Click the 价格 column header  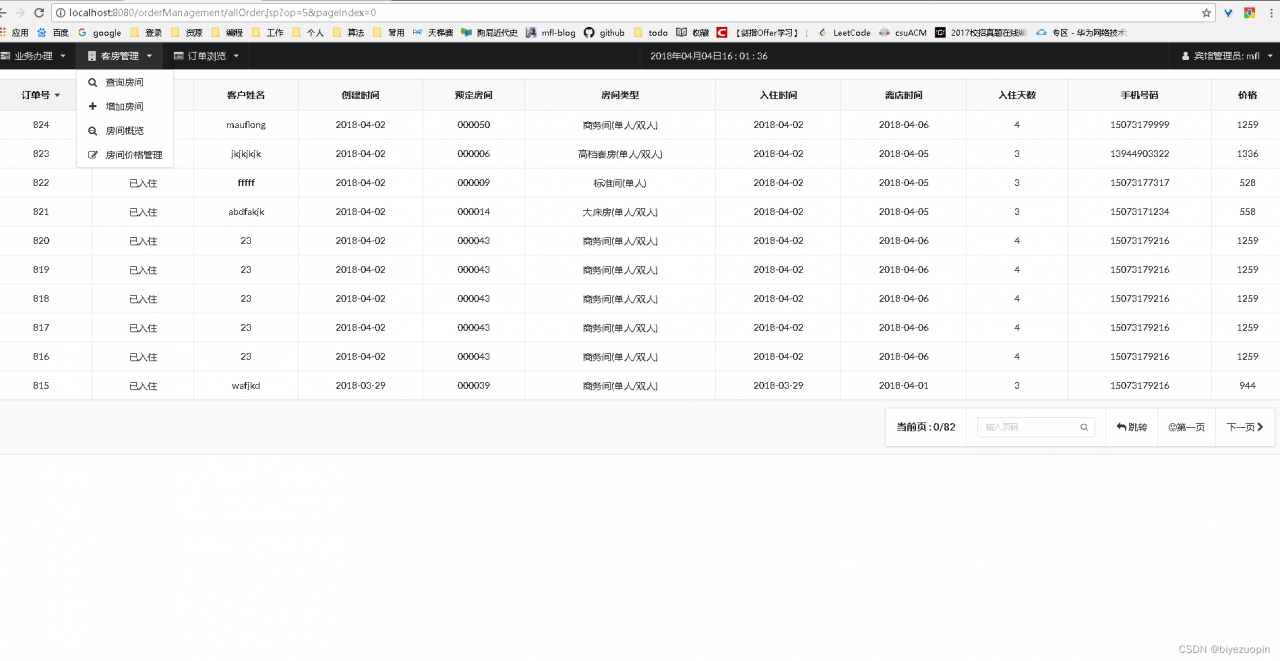1247,95
